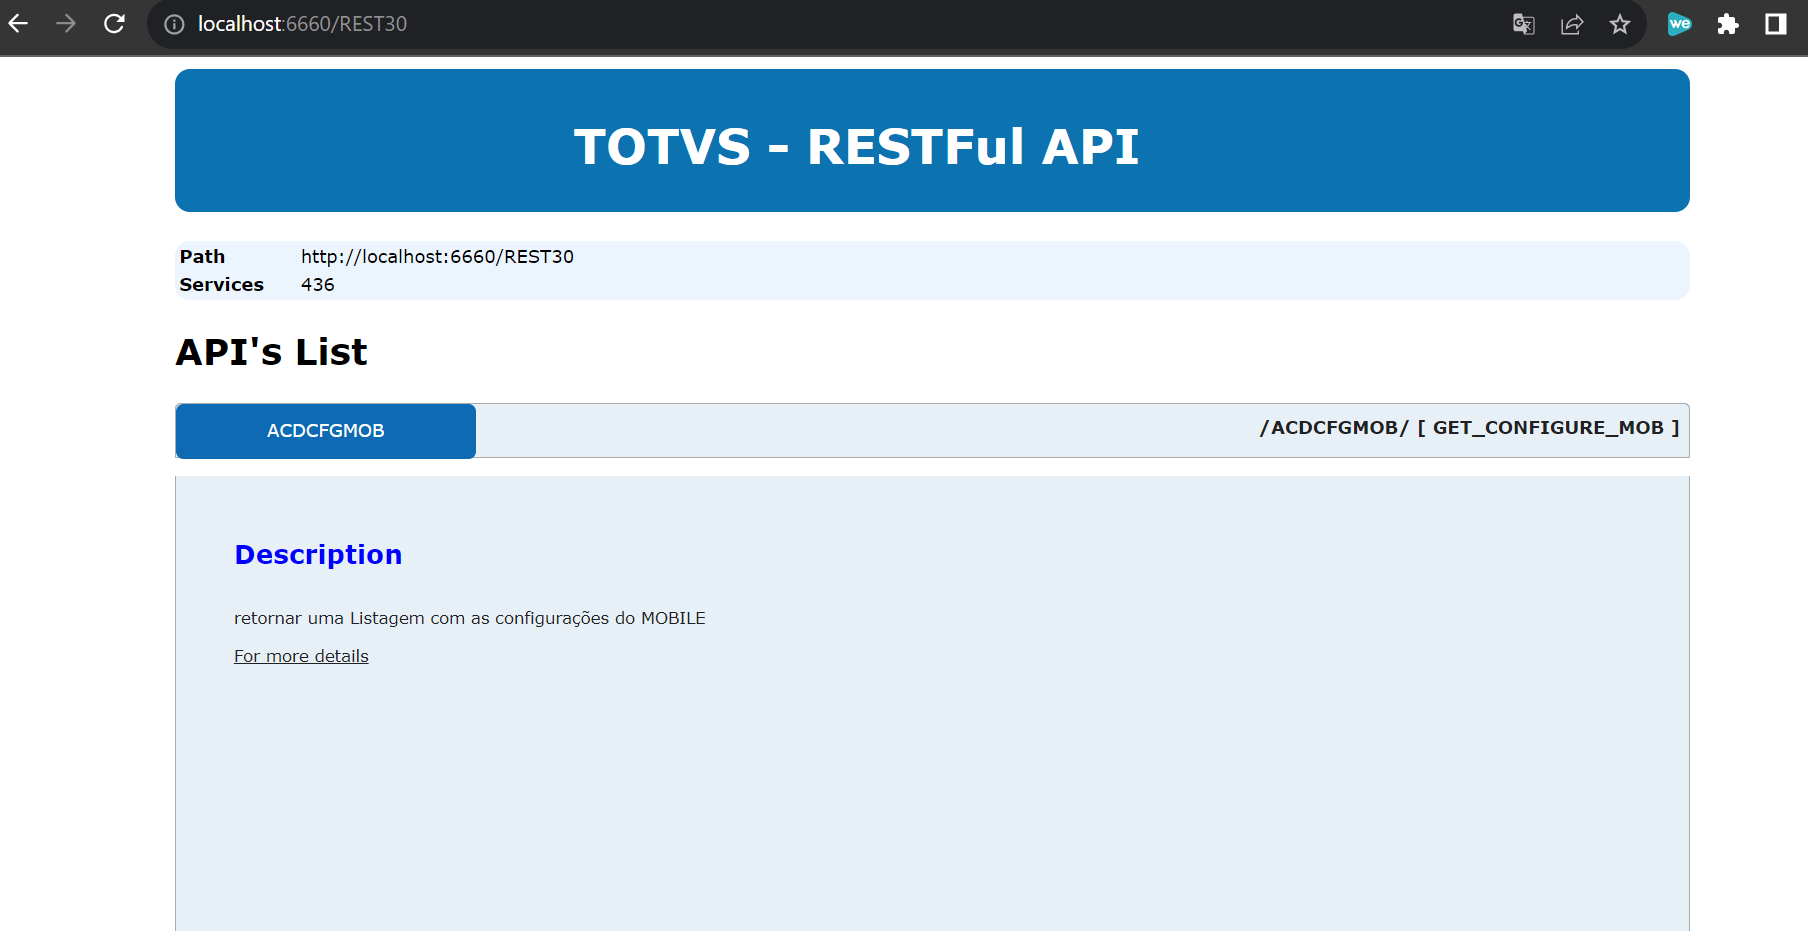This screenshot has height=931, width=1808.
Task: Select the Description heading
Action: [x=318, y=554]
